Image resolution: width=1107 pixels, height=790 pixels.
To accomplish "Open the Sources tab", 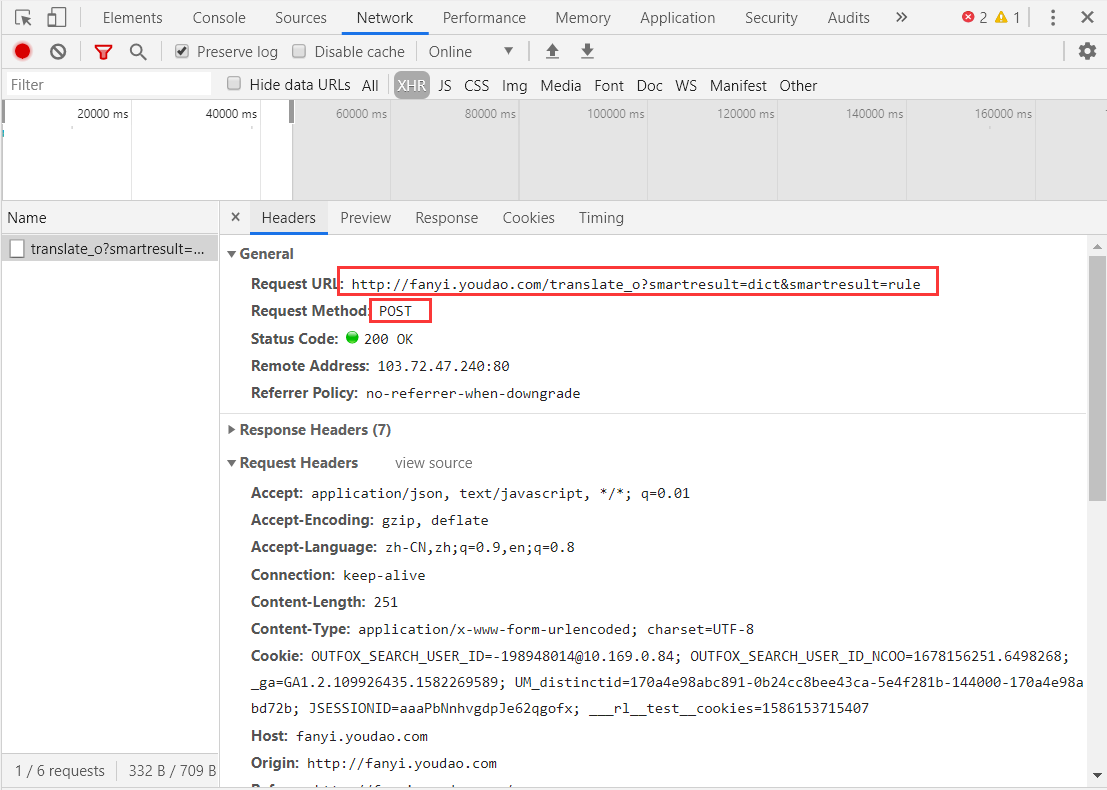I will coord(301,18).
